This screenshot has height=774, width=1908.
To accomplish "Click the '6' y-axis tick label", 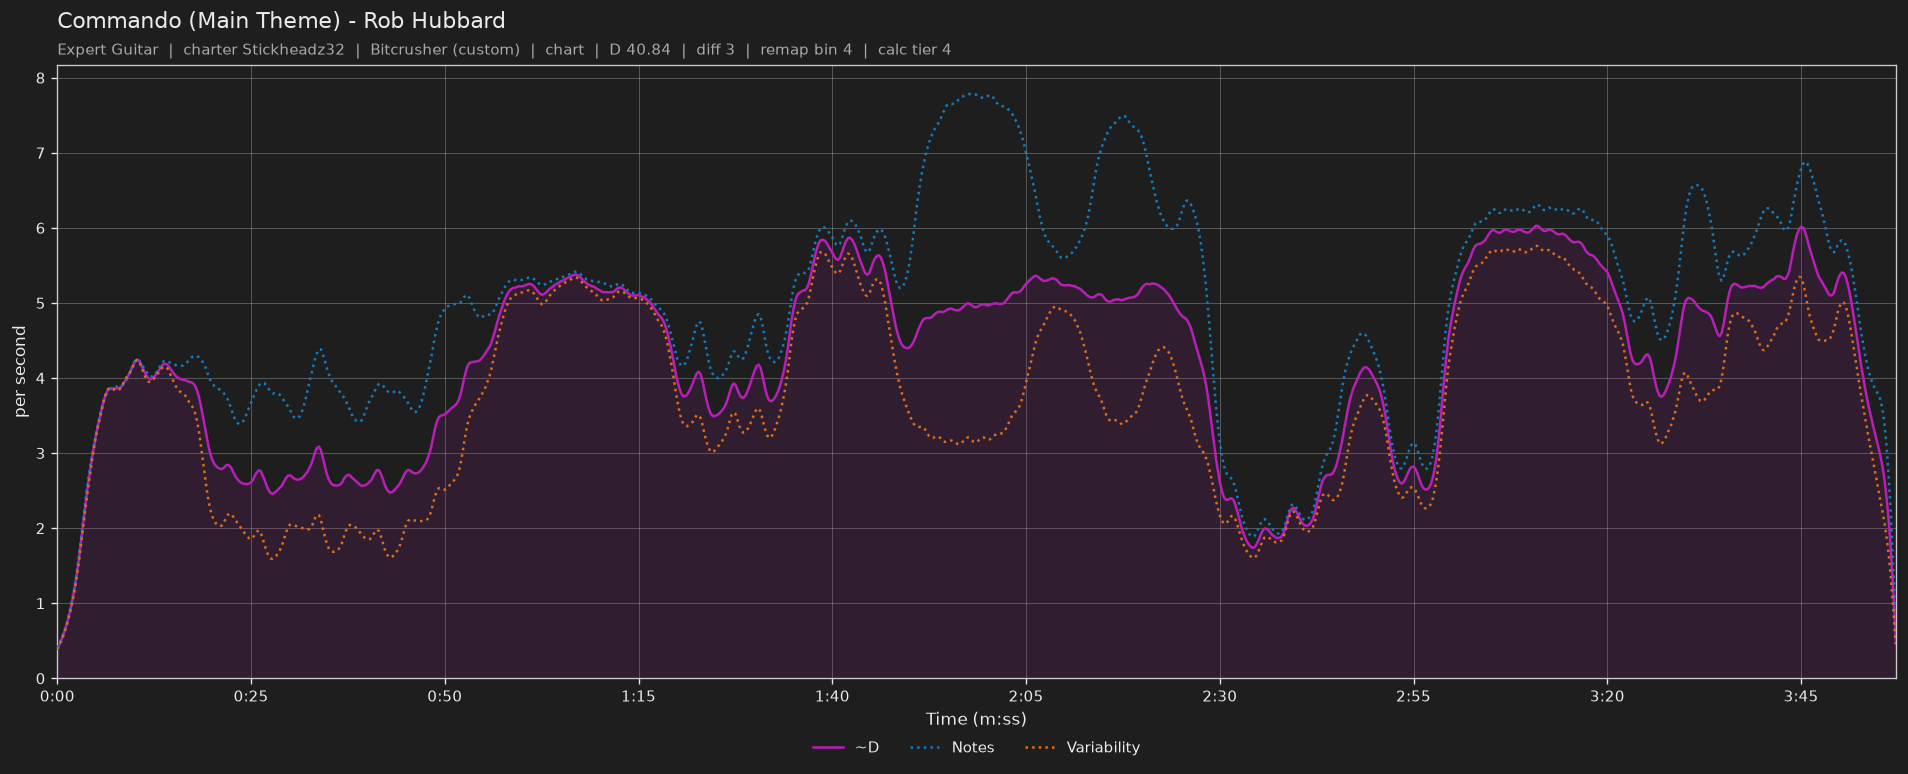I will [x=41, y=229].
